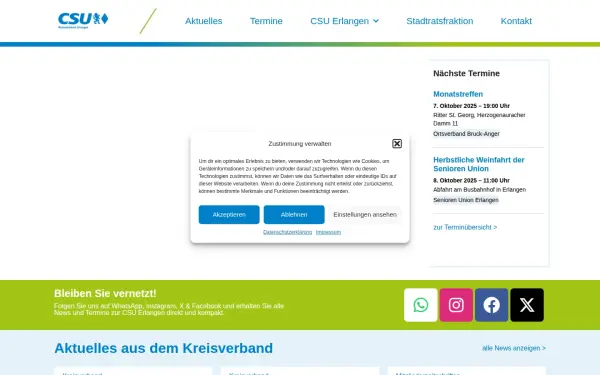Click Einstellungen ansehen button
Viewport: 600px width, 375px height.
coord(365,215)
